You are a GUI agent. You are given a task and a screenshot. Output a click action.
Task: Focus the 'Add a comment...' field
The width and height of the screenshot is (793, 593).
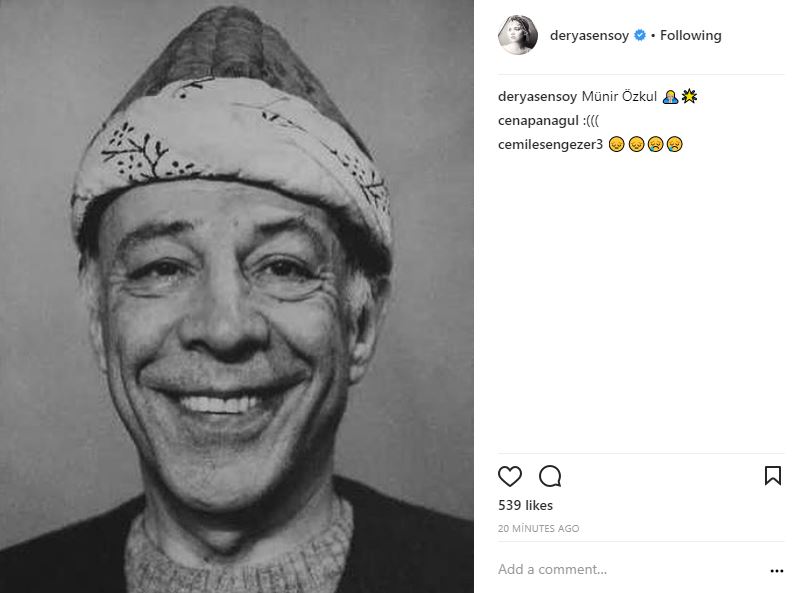[620, 570]
